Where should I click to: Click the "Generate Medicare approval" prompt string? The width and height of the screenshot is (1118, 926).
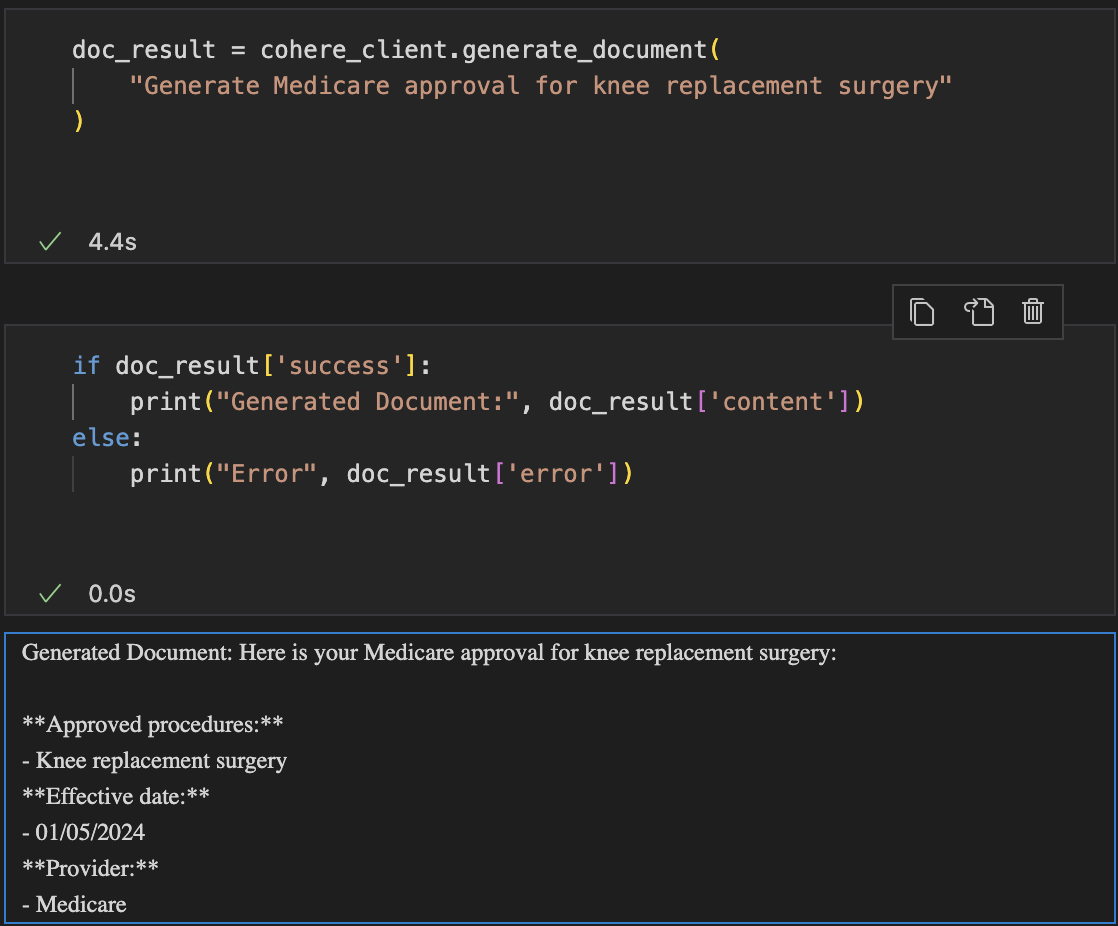coord(540,86)
